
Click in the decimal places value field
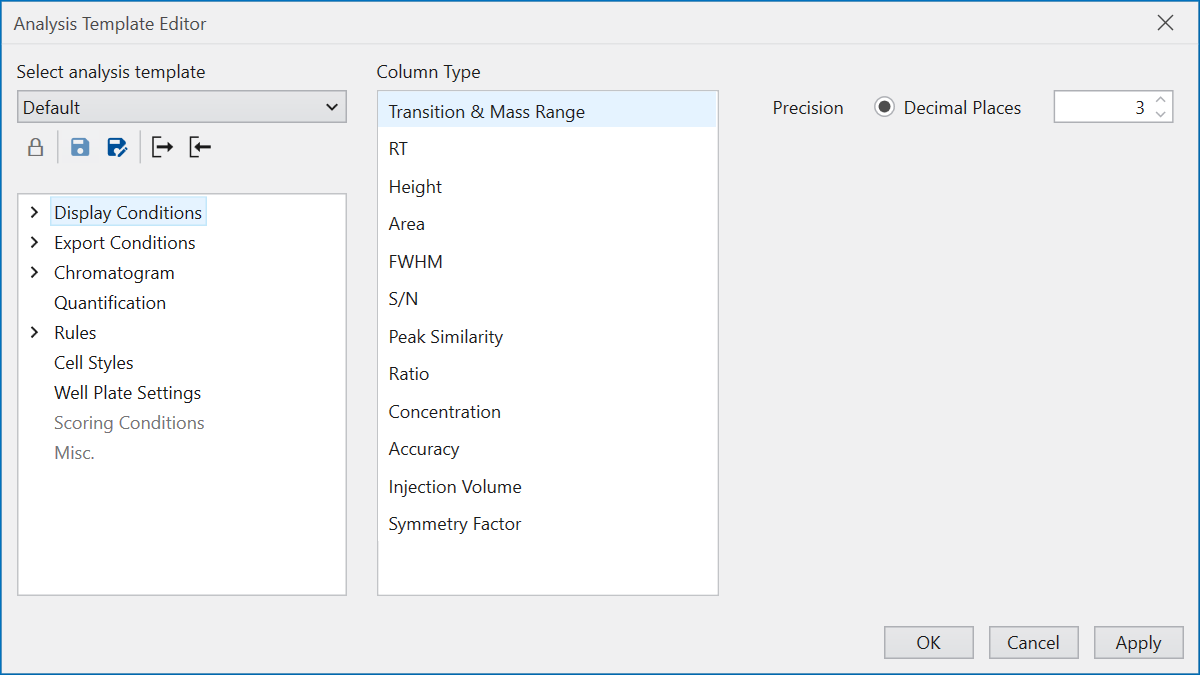(1100, 108)
